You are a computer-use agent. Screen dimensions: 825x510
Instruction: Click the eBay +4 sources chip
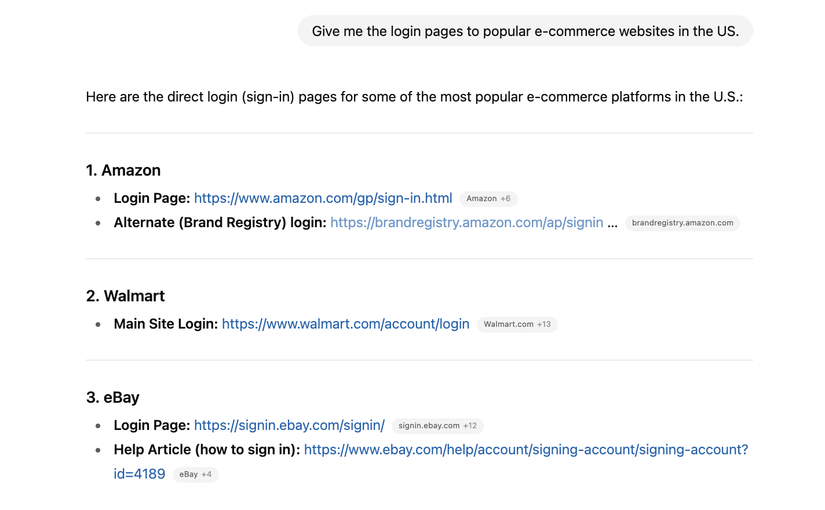point(195,475)
